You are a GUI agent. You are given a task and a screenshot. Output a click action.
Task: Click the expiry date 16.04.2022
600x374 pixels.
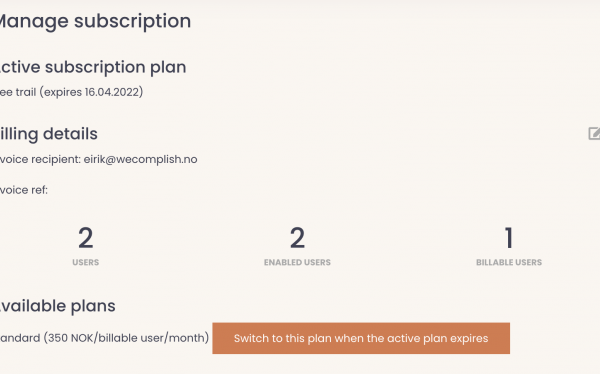click(x=112, y=92)
